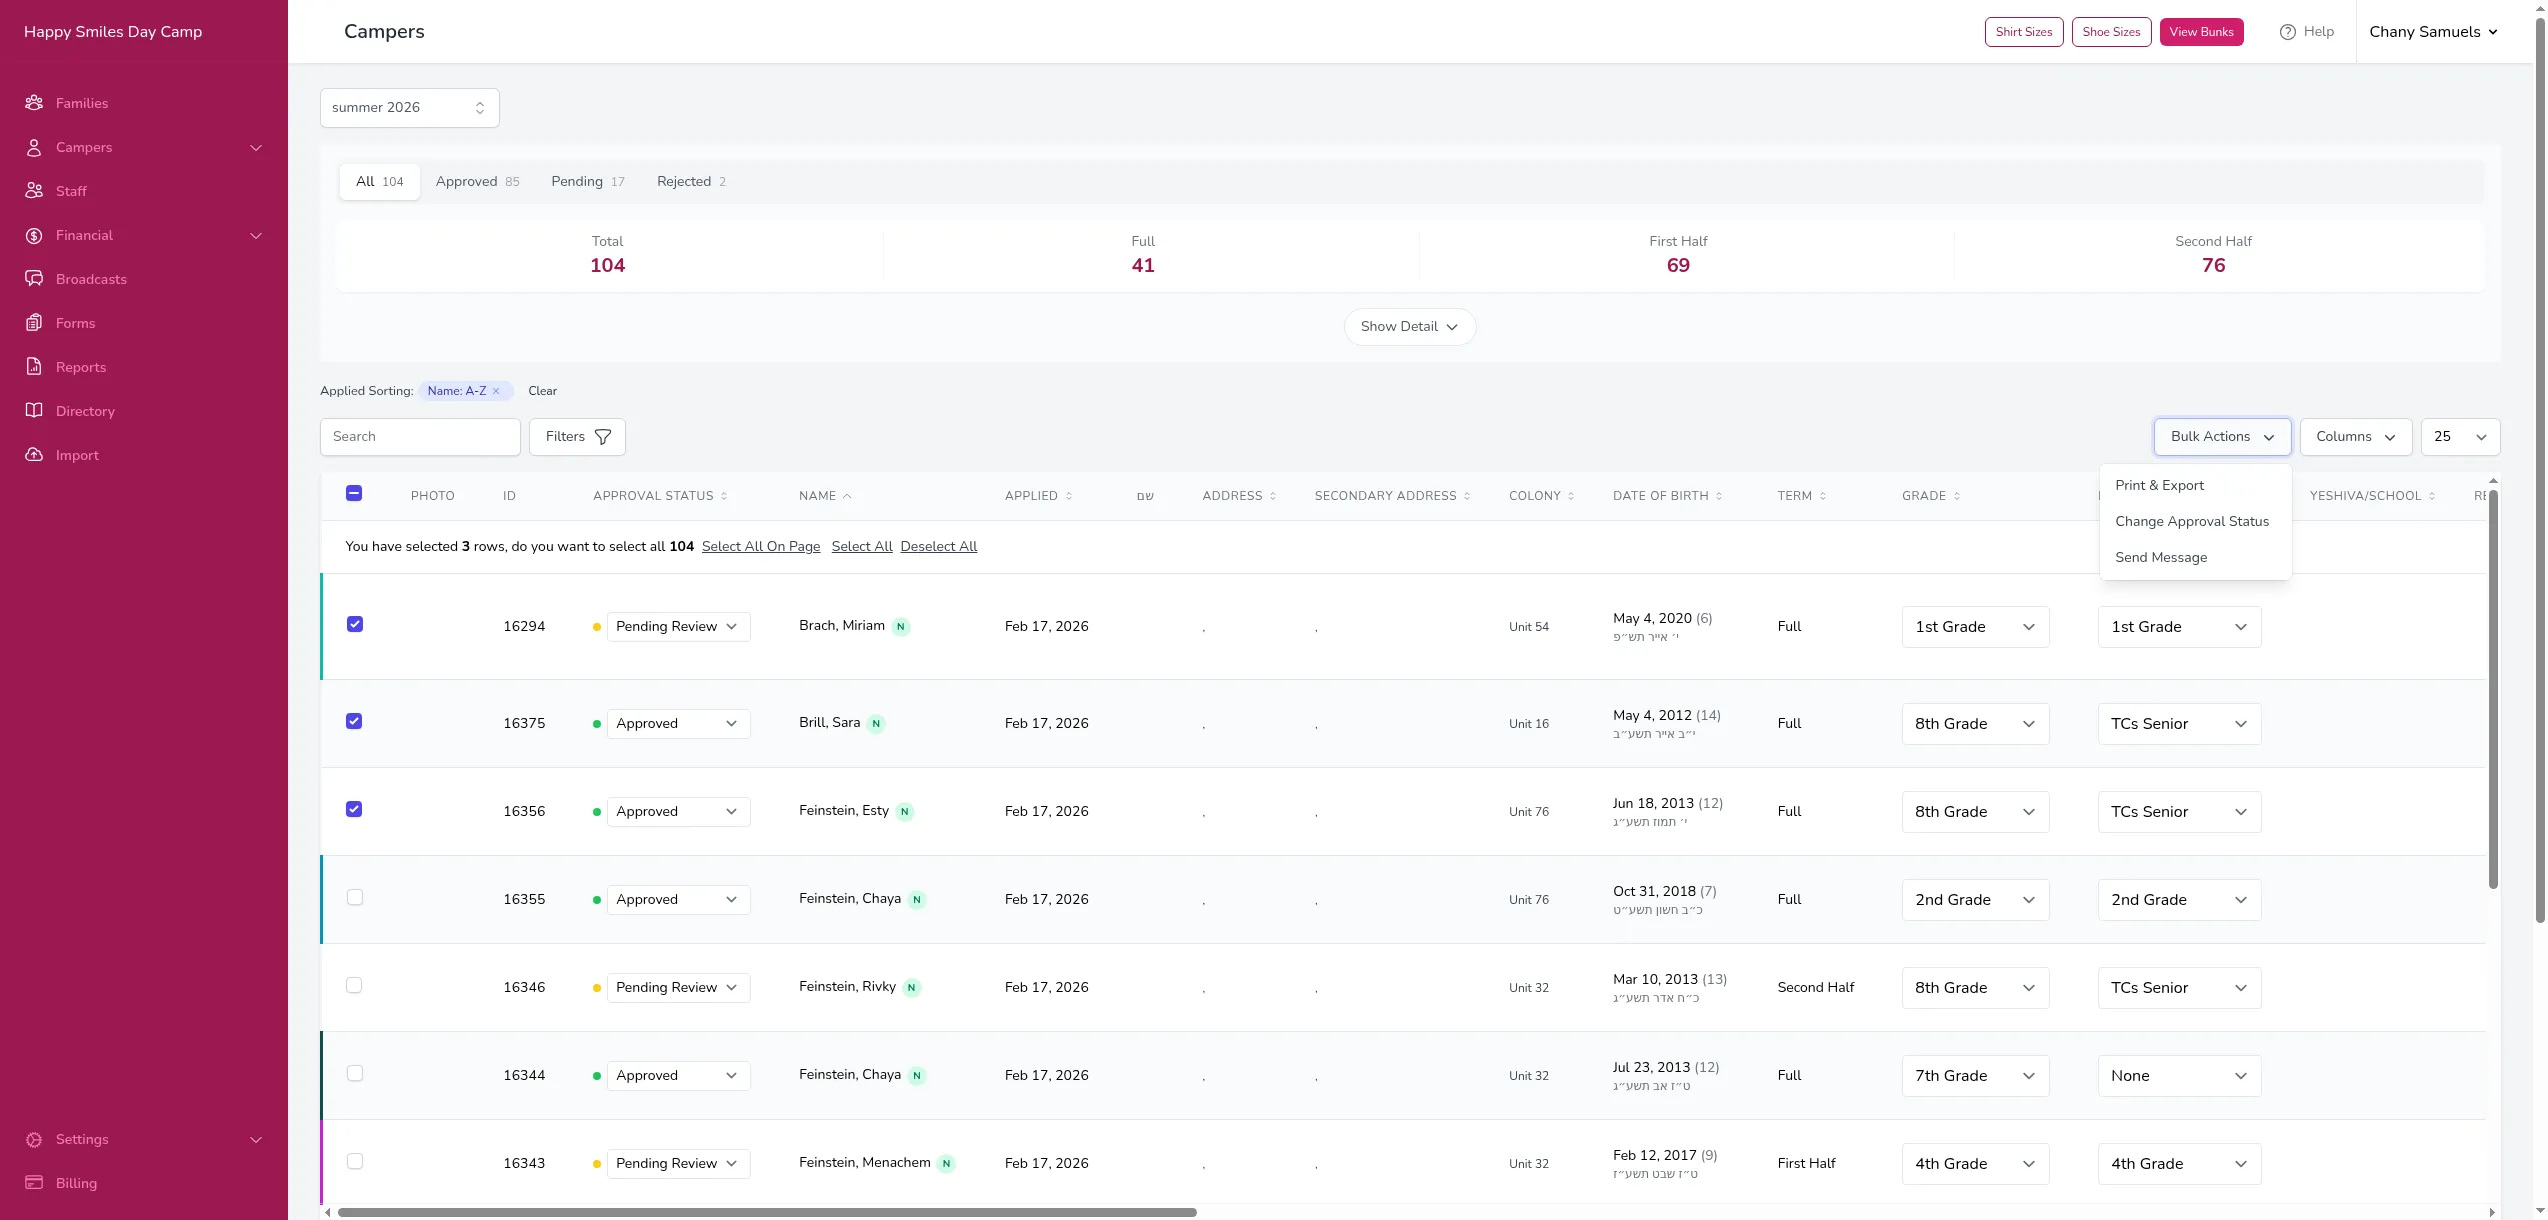This screenshot has height=1220, width=2548.
Task: Click the Financial dollar icon
Action: coord(34,235)
